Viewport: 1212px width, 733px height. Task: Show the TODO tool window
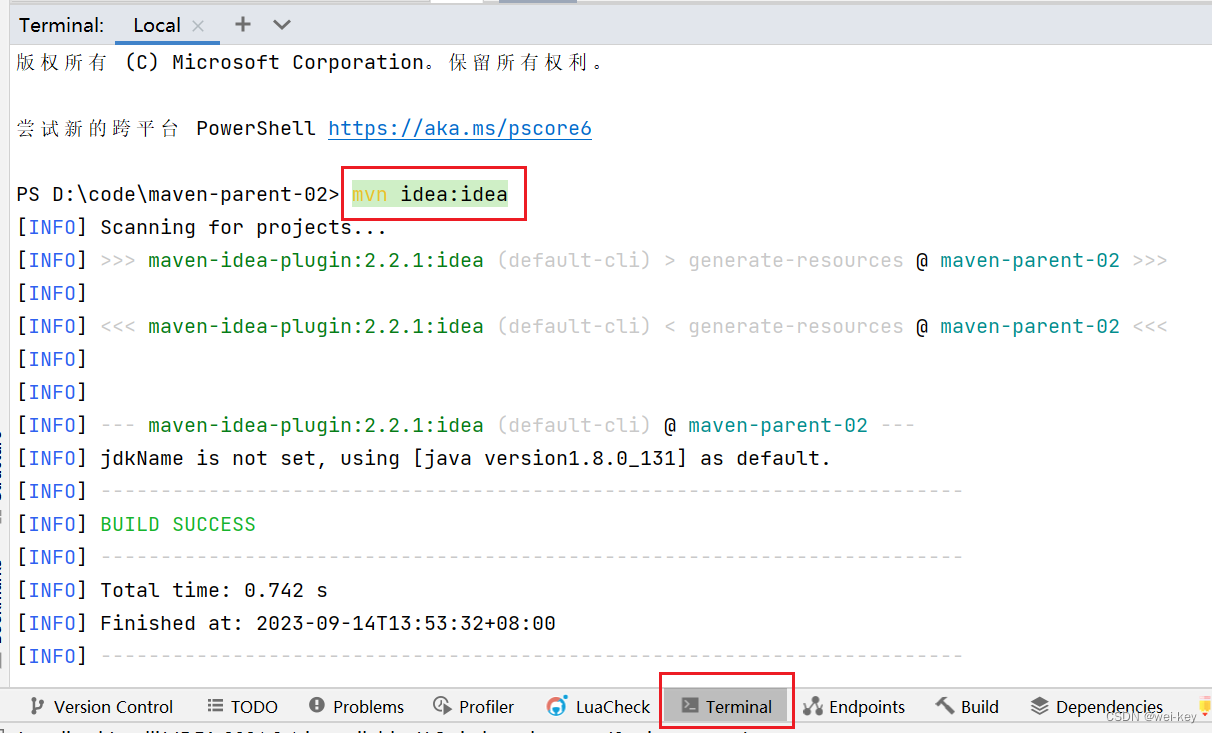click(242, 706)
